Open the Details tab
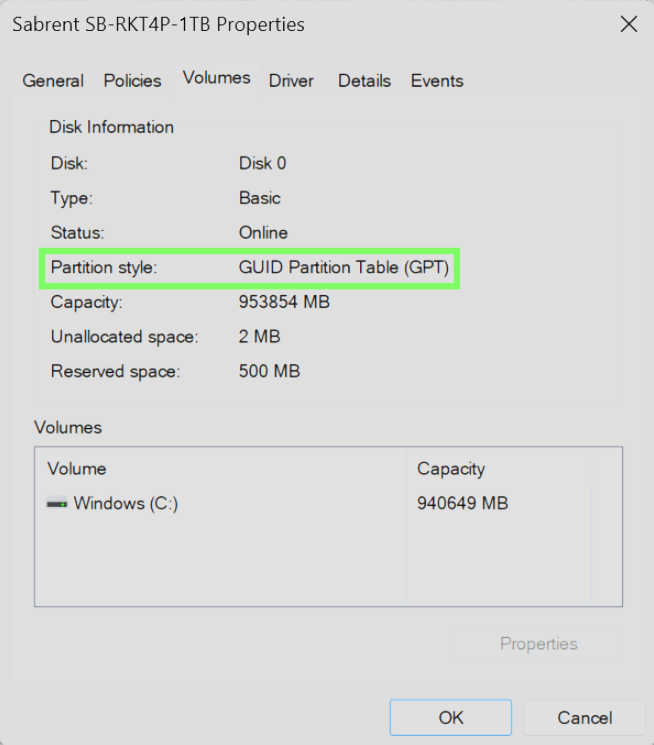This screenshot has height=745, width=654. 364,81
